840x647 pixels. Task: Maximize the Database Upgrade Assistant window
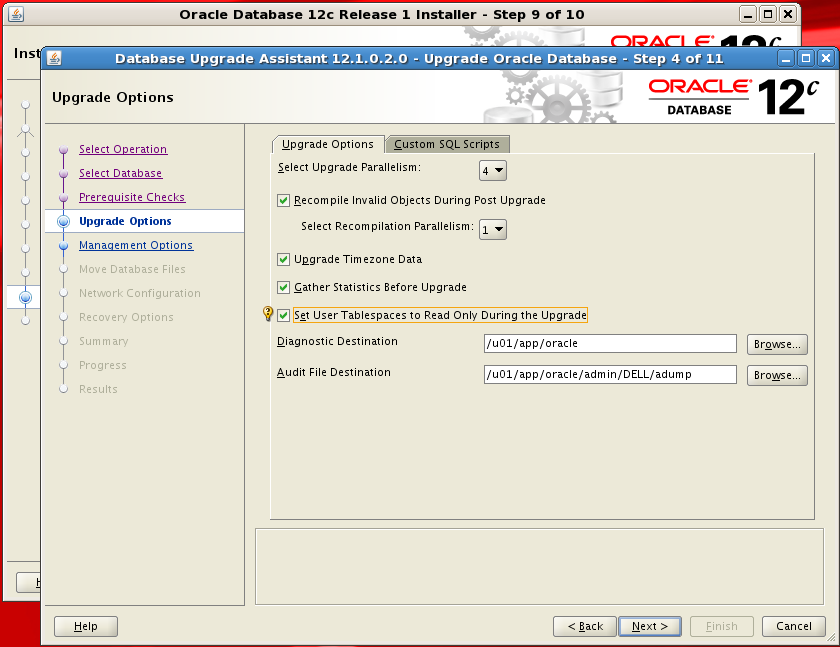click(x=806, y=58)
